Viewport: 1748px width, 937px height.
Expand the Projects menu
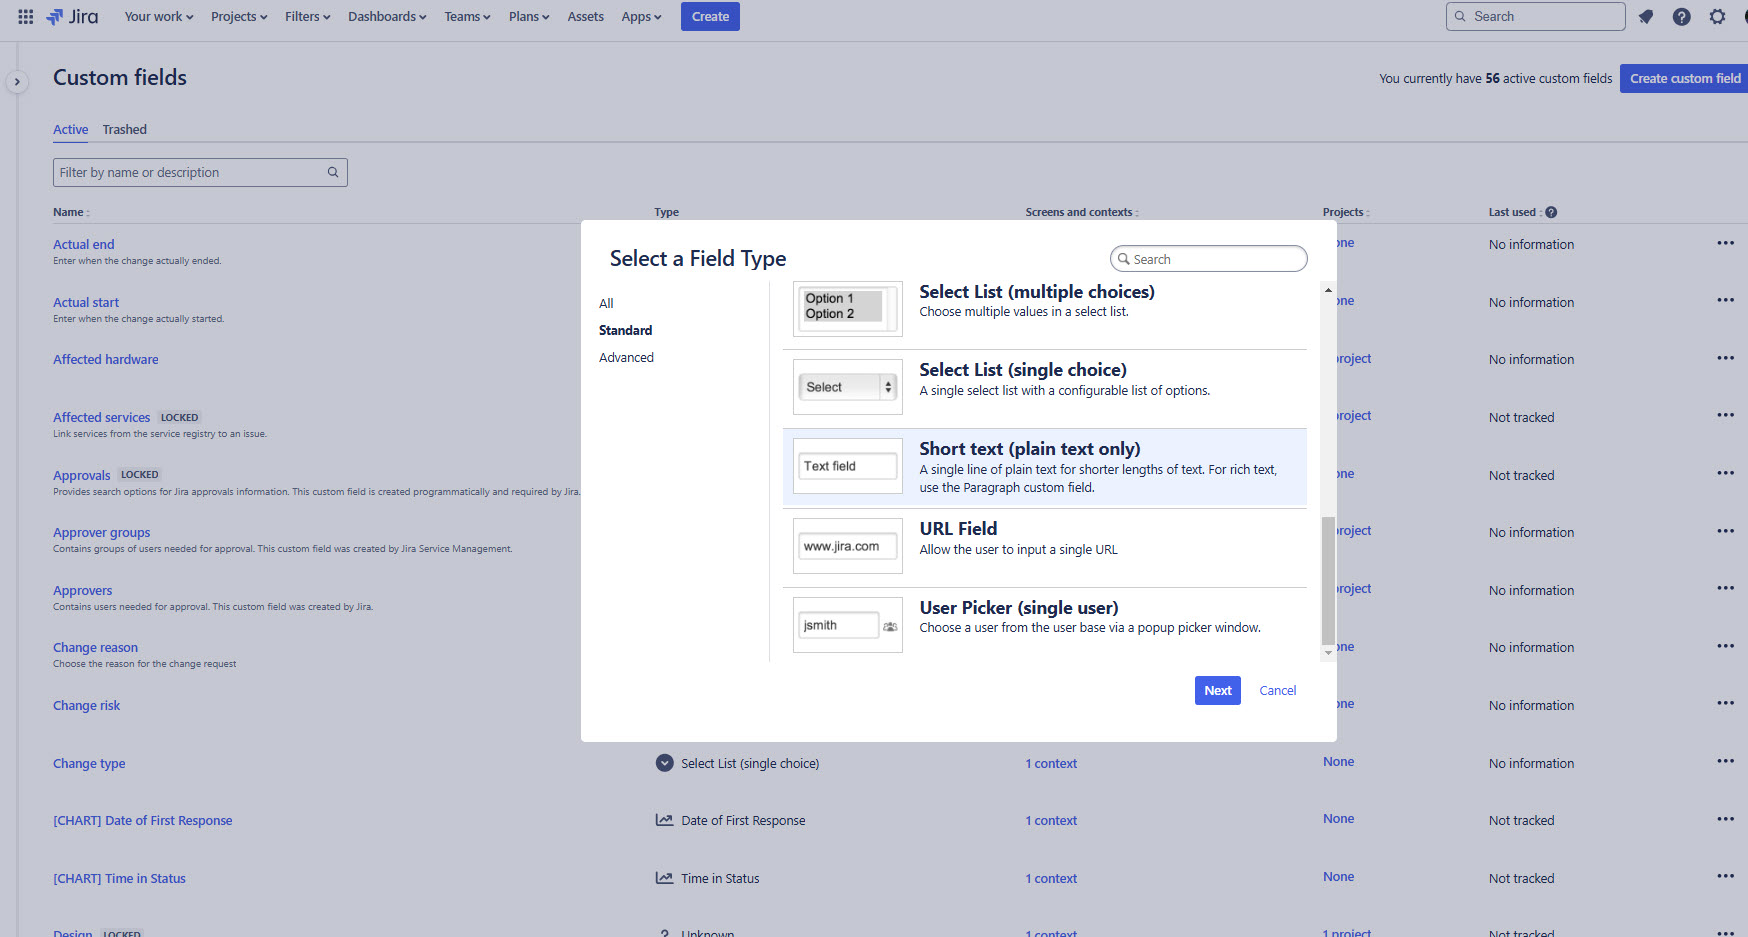point(239,16)
